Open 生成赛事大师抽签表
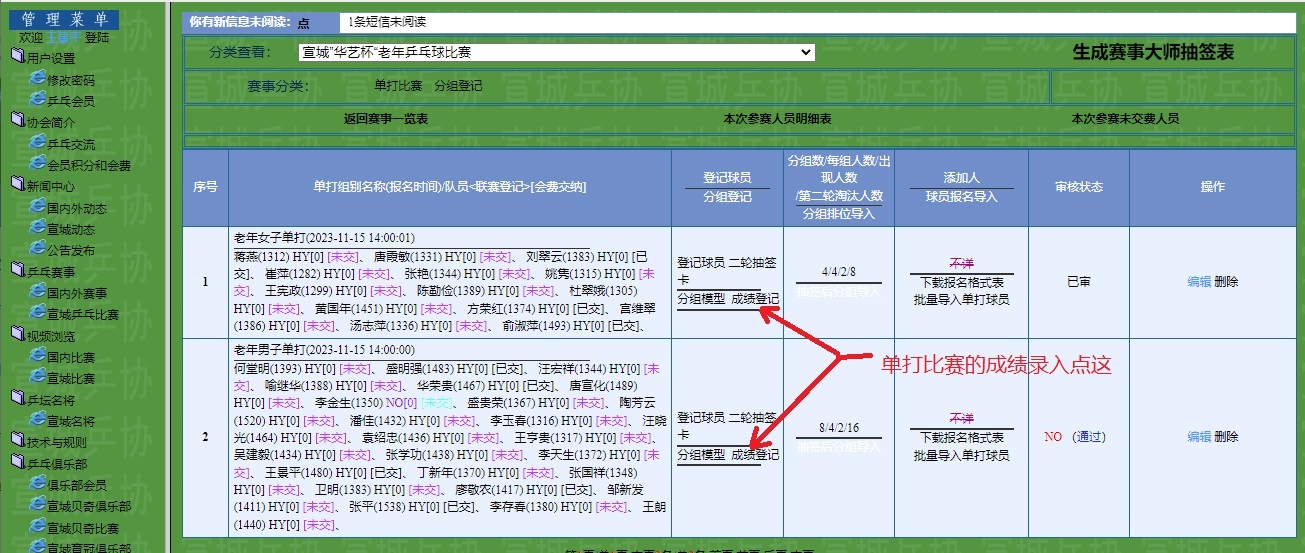1305x553 pixels. click(x=1152, y=53)
